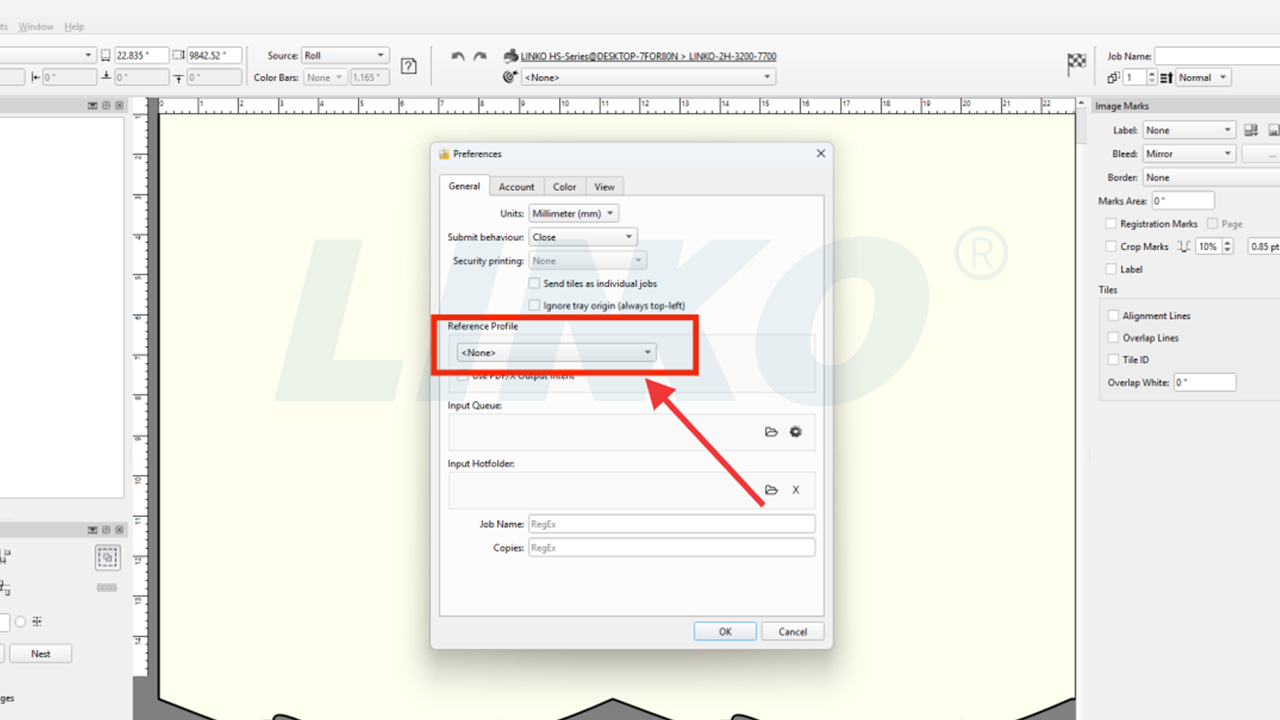Click the Image Marks panel scroll-up arrow
This screenshot has height=720, width=1280.
(1081, 104)
